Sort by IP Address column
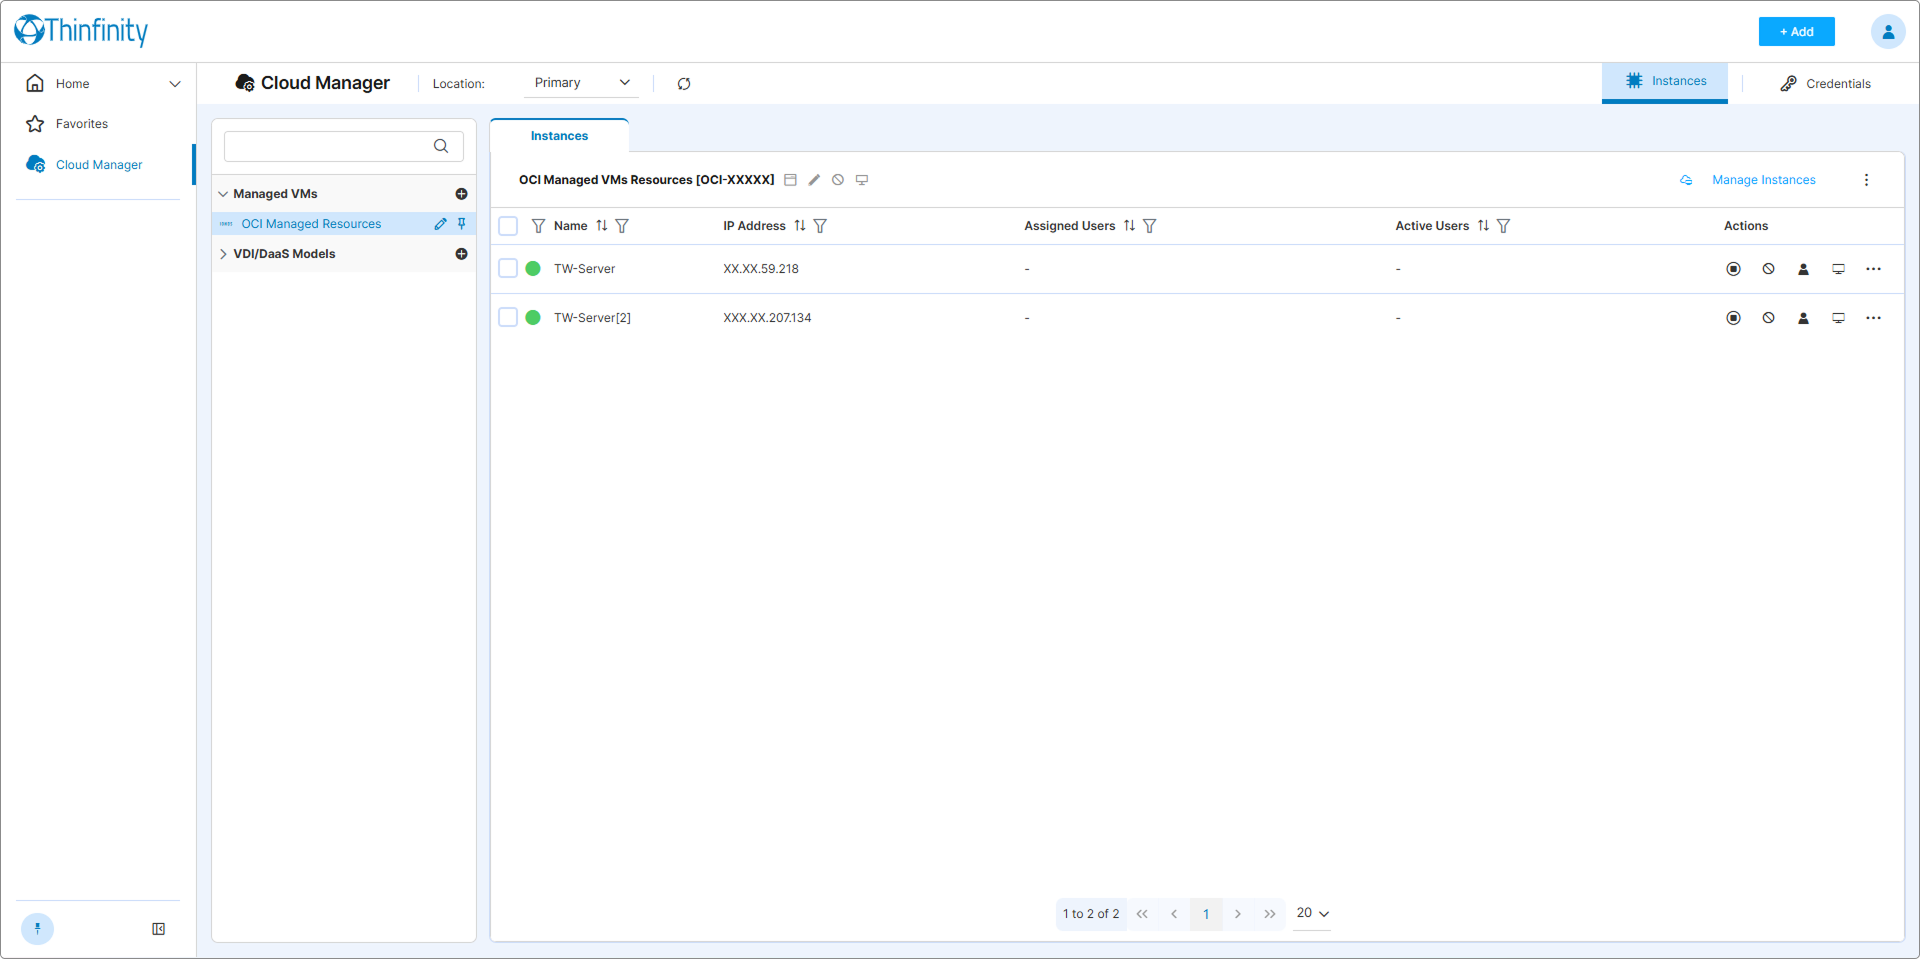The height and width of the screenshot is (959, 1920). [x=800, y=226]
